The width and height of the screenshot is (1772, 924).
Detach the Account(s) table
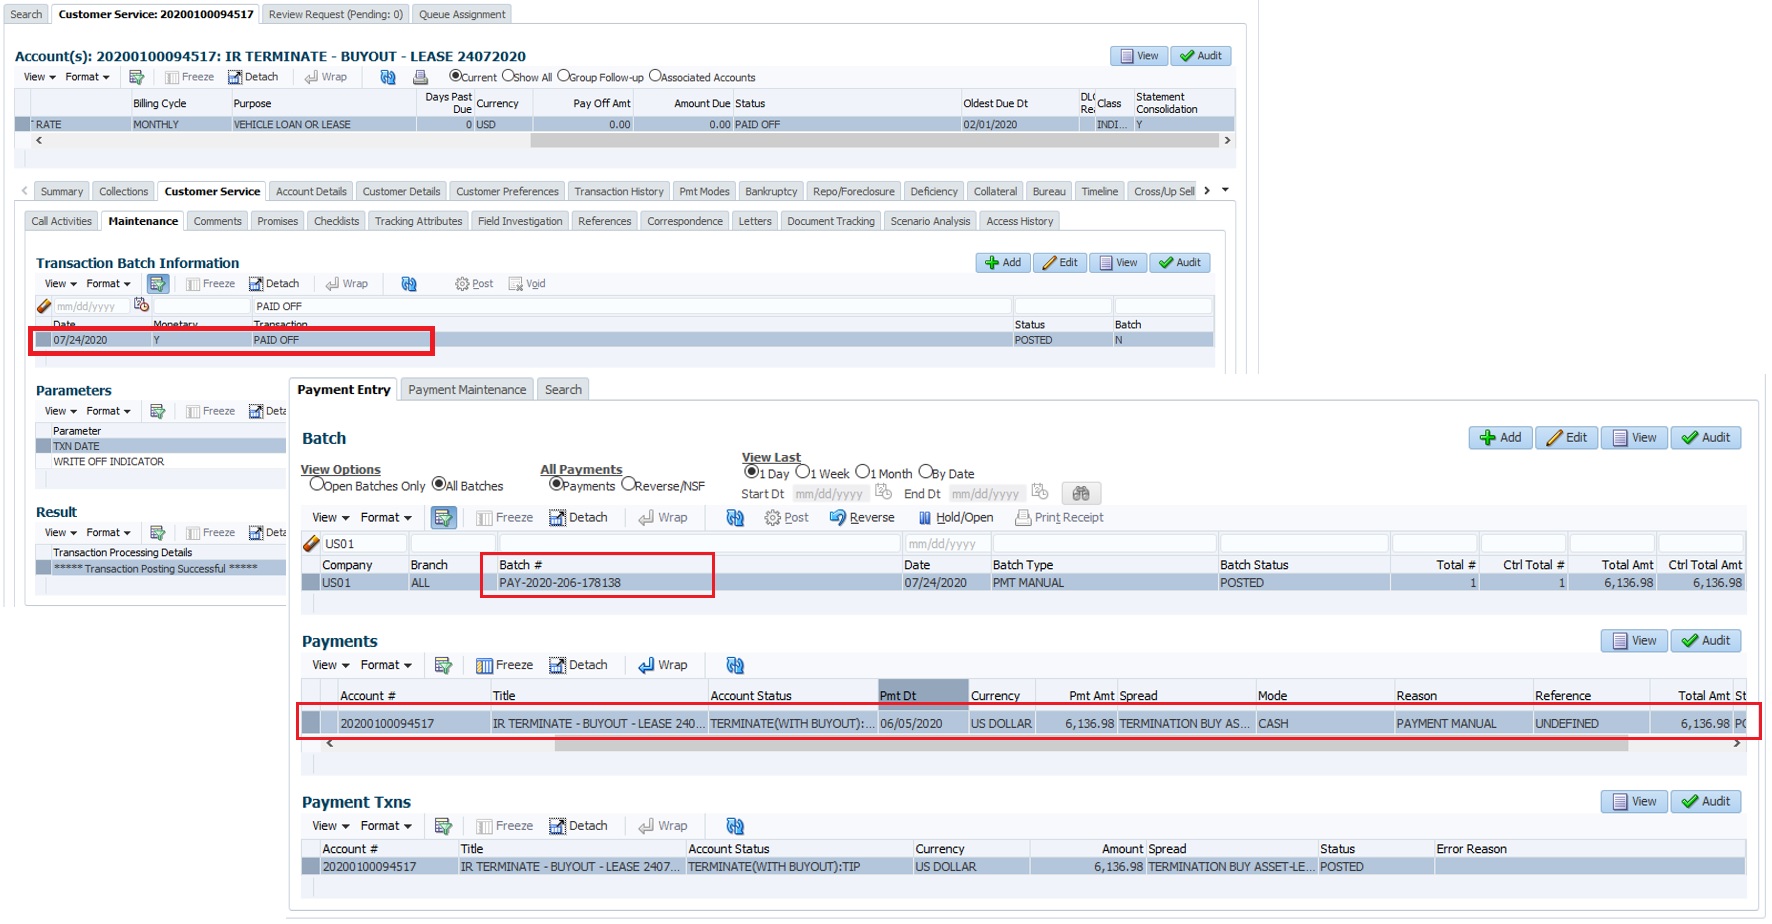pyautogui.click(x=253, y=77)
